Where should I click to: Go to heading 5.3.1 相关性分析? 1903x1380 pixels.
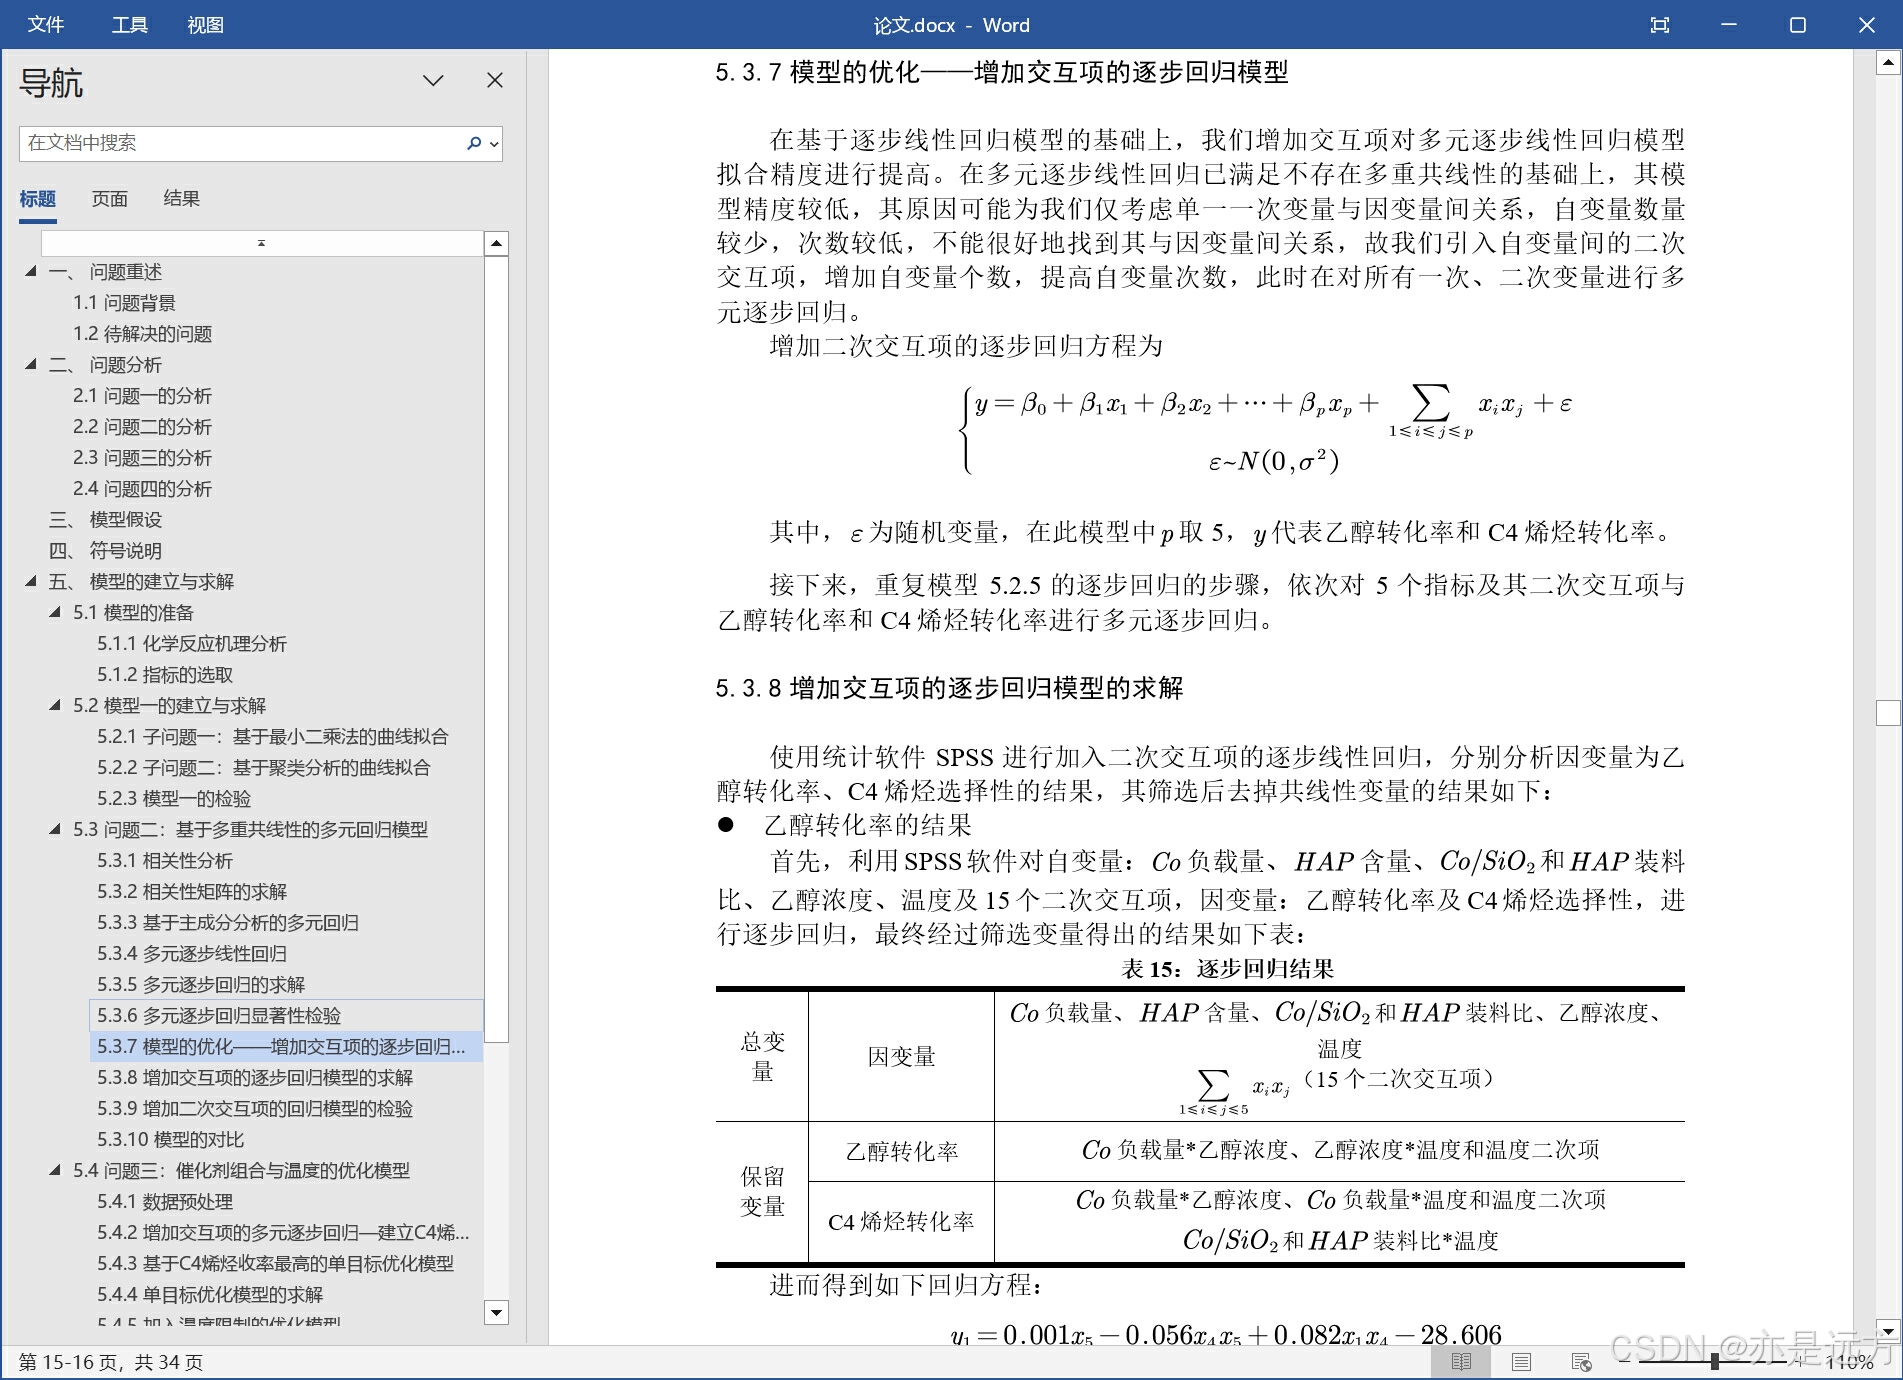coord(165,861)
